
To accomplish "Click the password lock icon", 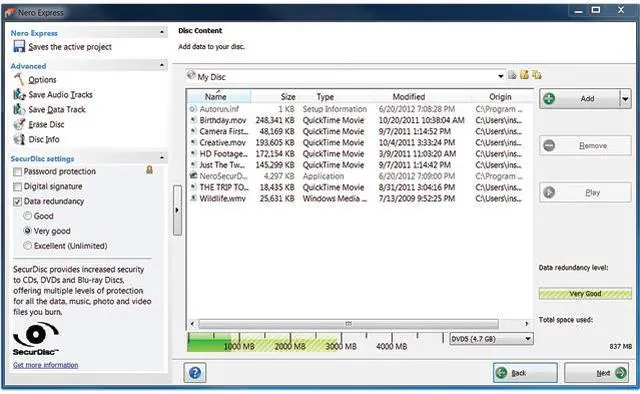I will [x=149, y=170].
